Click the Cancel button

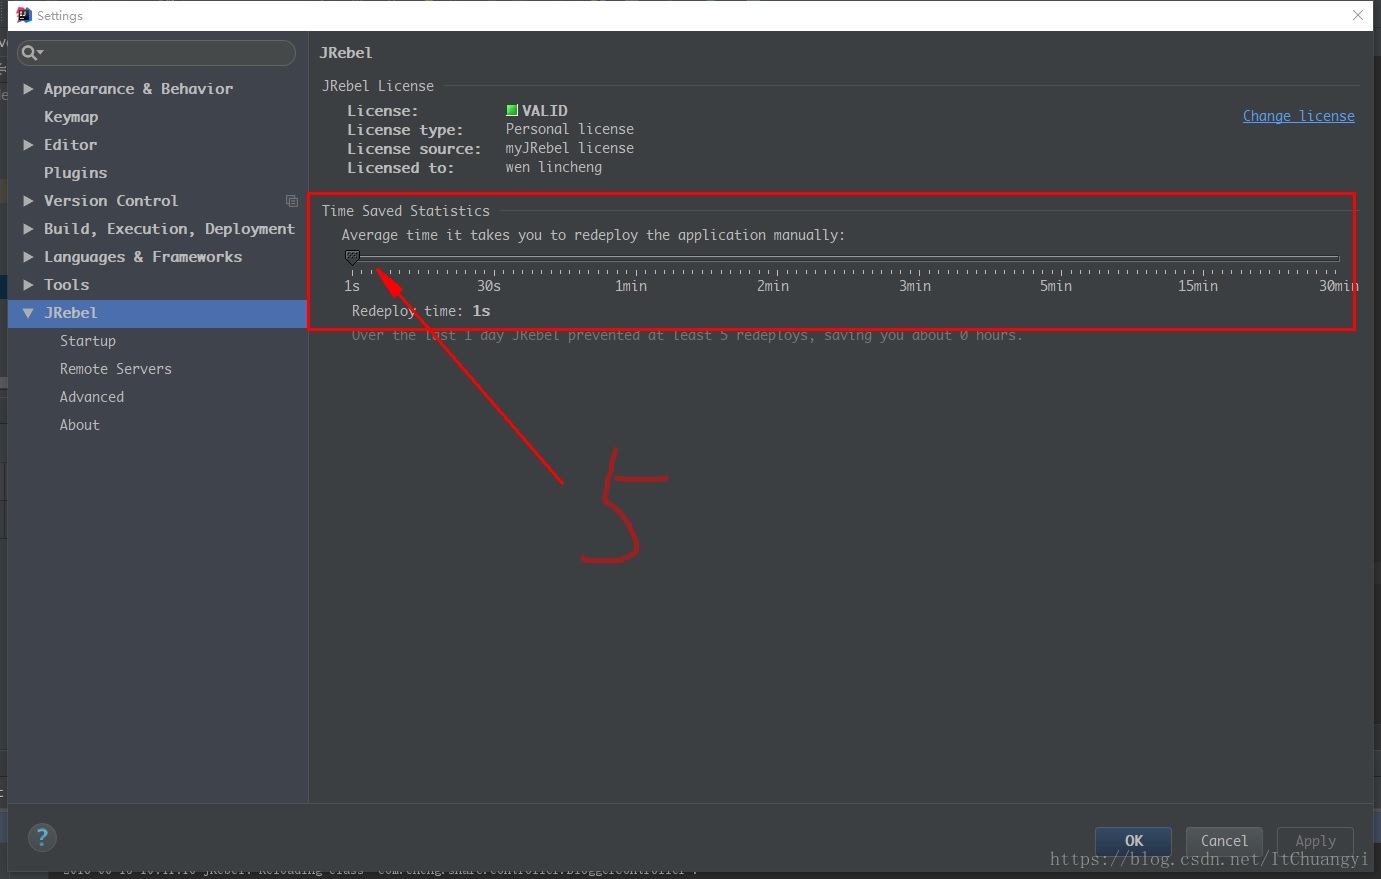click(x=1224, y=841)
